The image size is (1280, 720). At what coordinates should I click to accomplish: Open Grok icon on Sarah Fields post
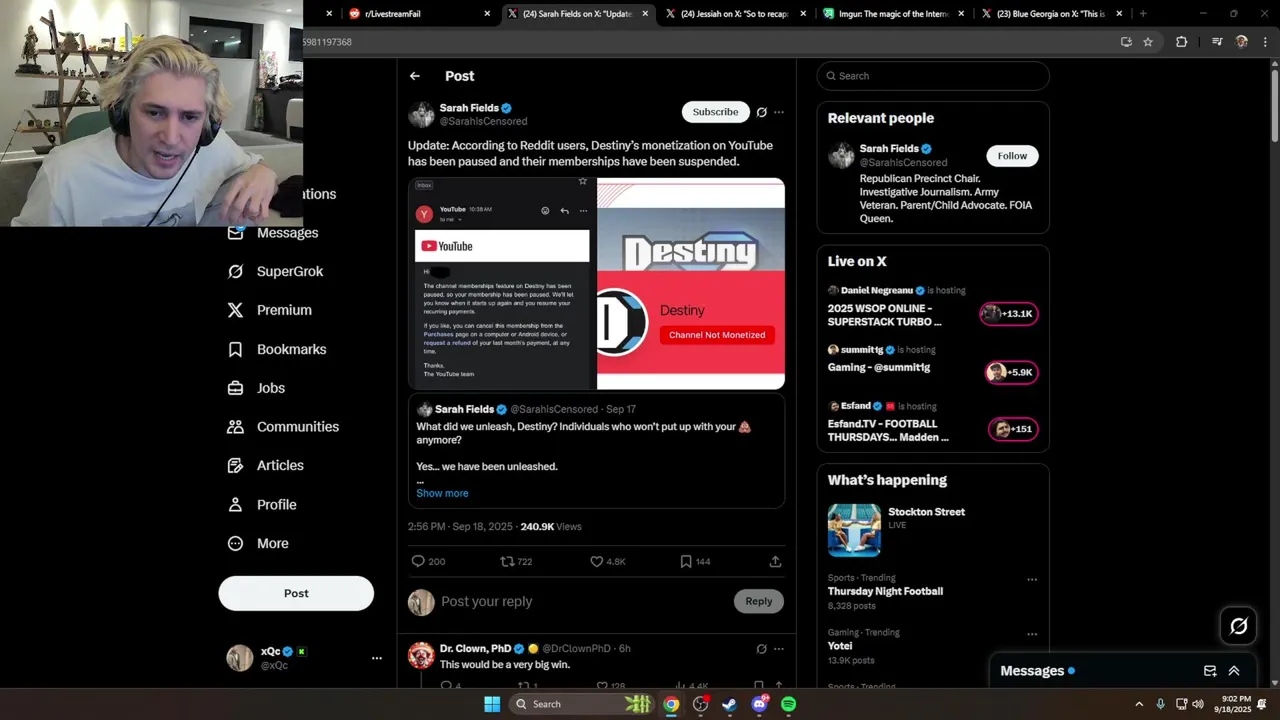click(761, 112)
